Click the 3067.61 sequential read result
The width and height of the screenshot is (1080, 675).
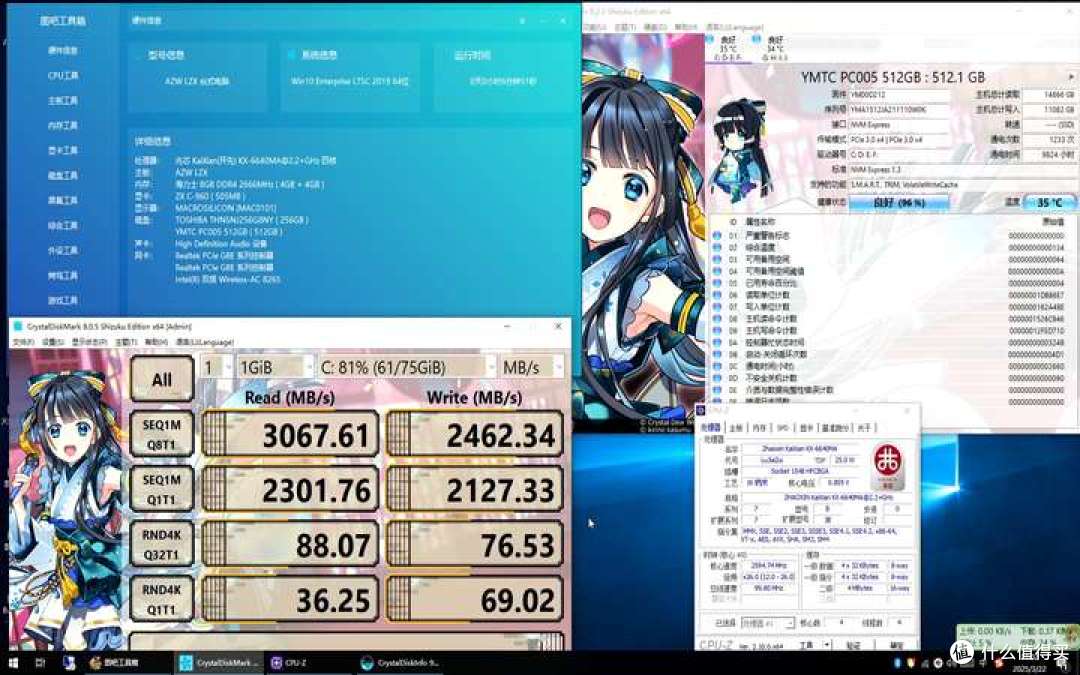(x=291, y=435)
